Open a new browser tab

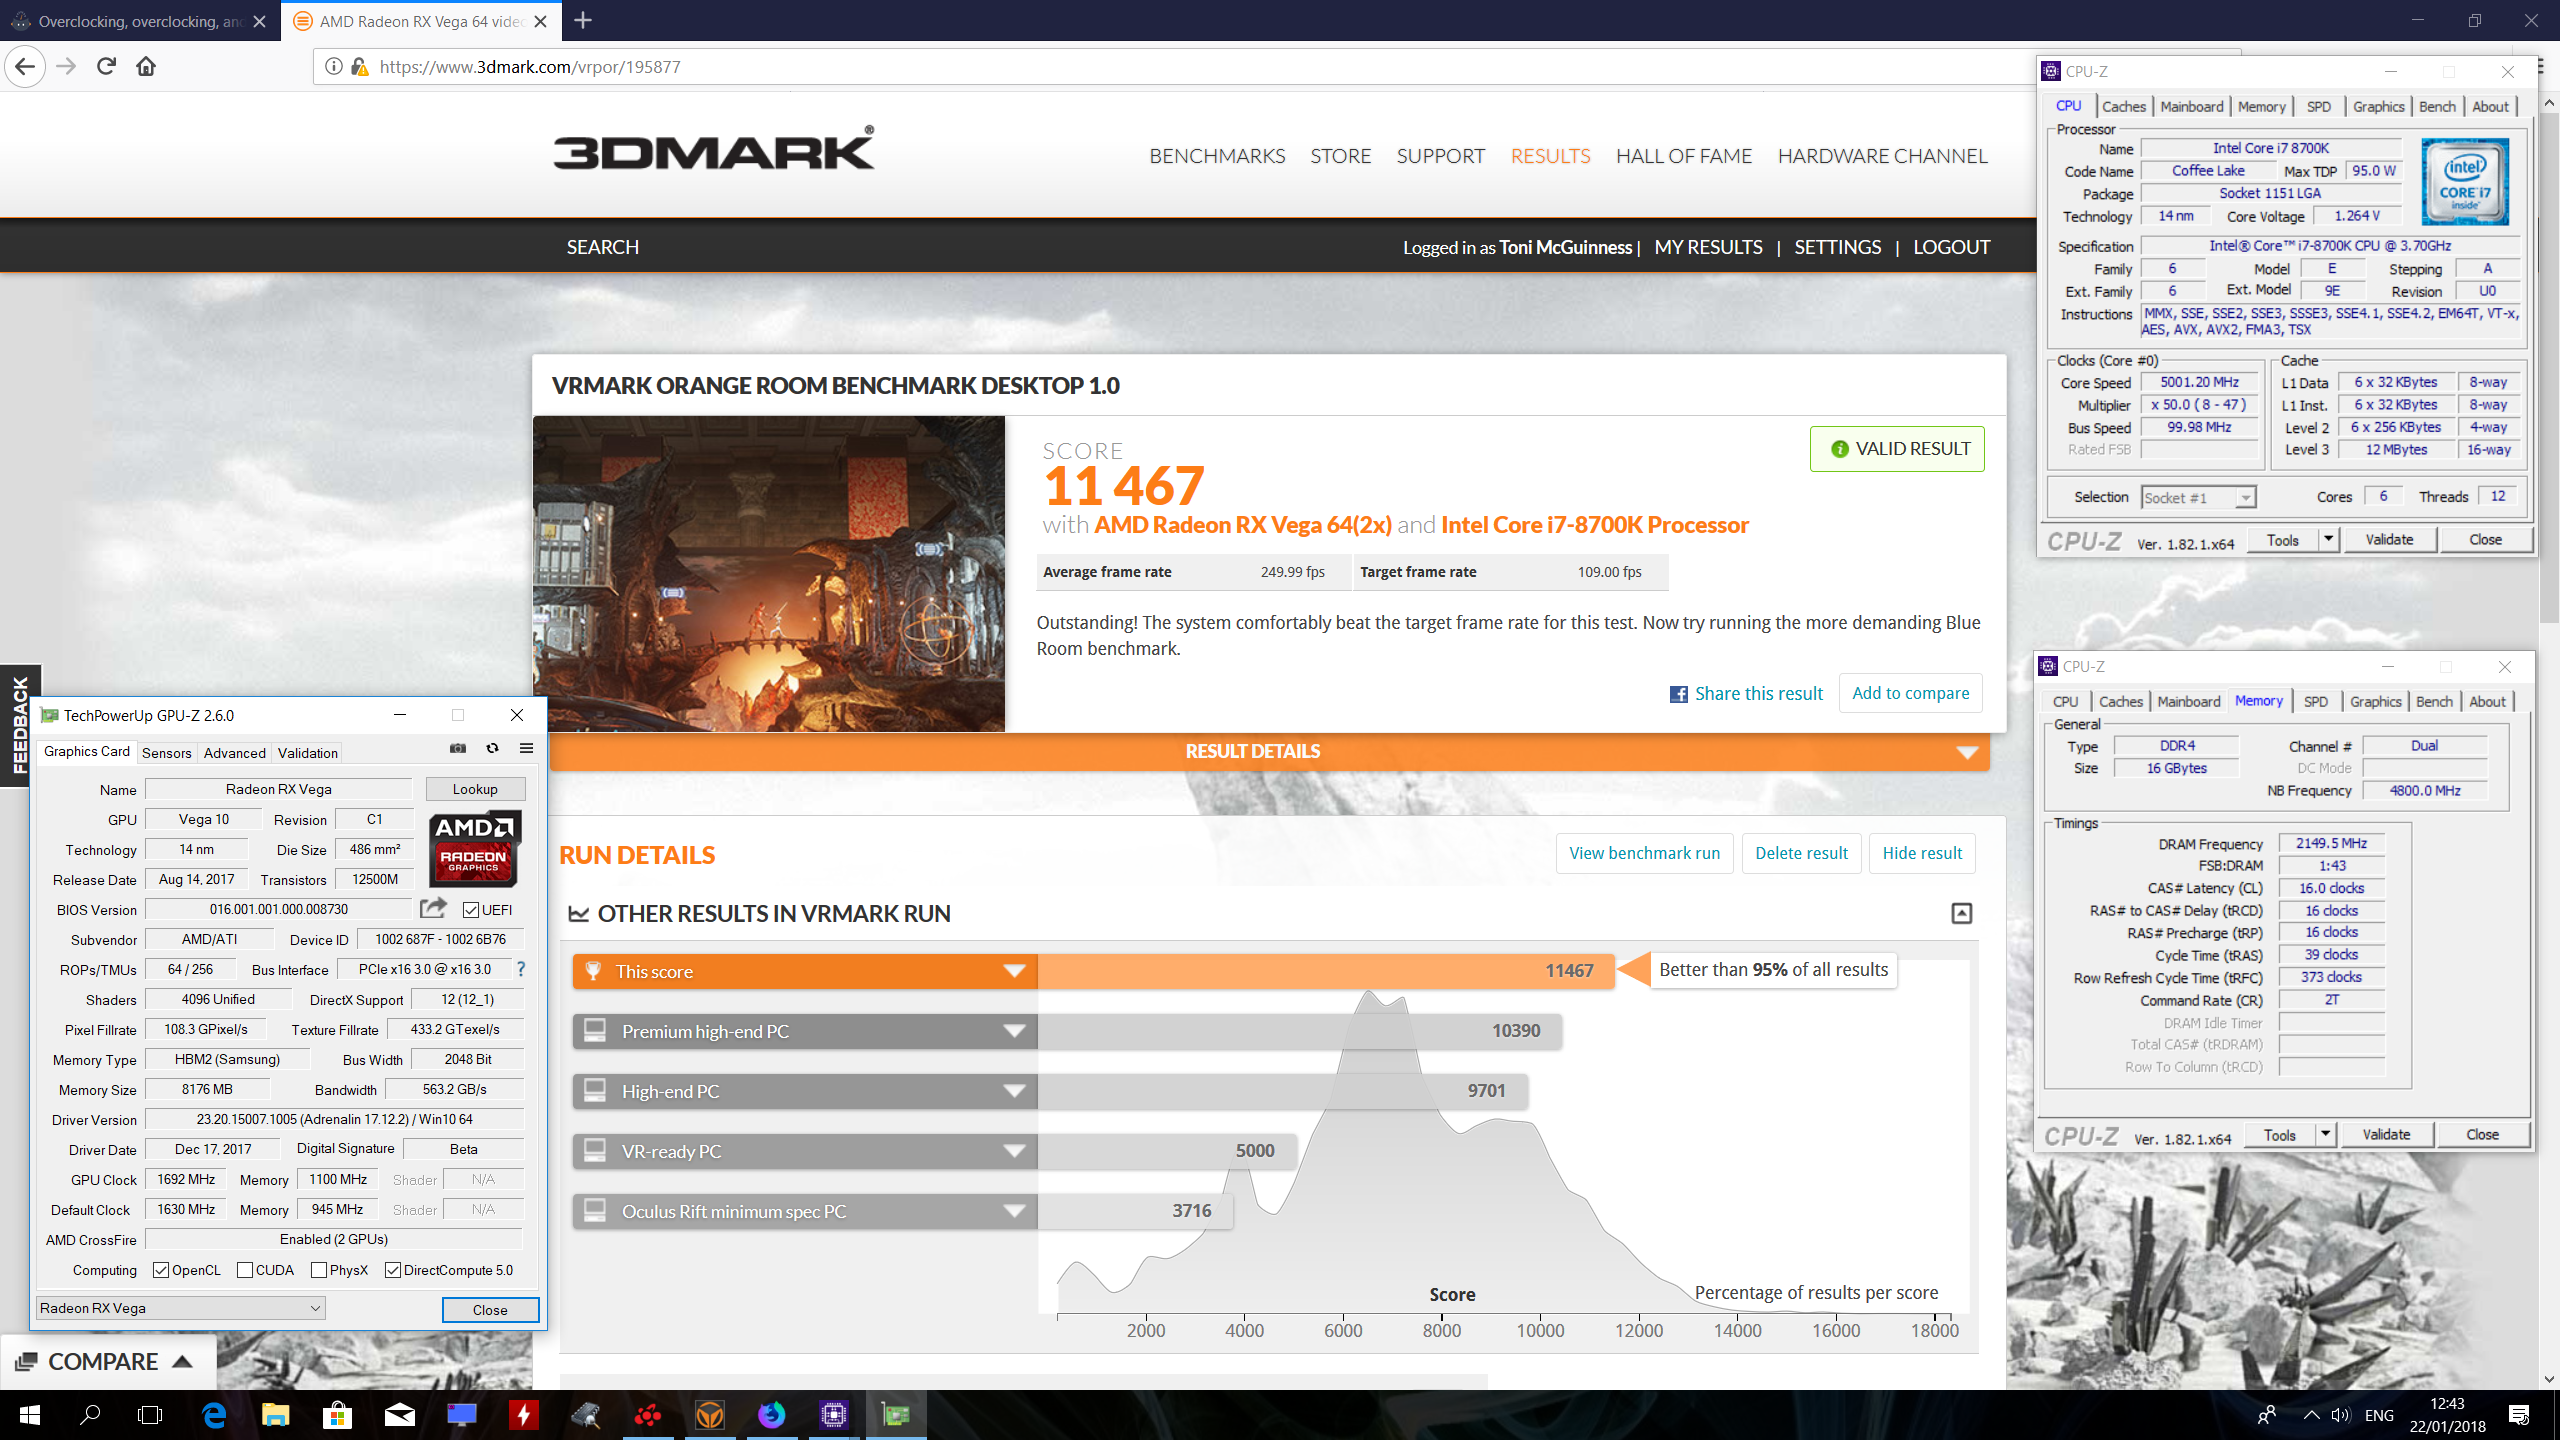pos(583,20)
